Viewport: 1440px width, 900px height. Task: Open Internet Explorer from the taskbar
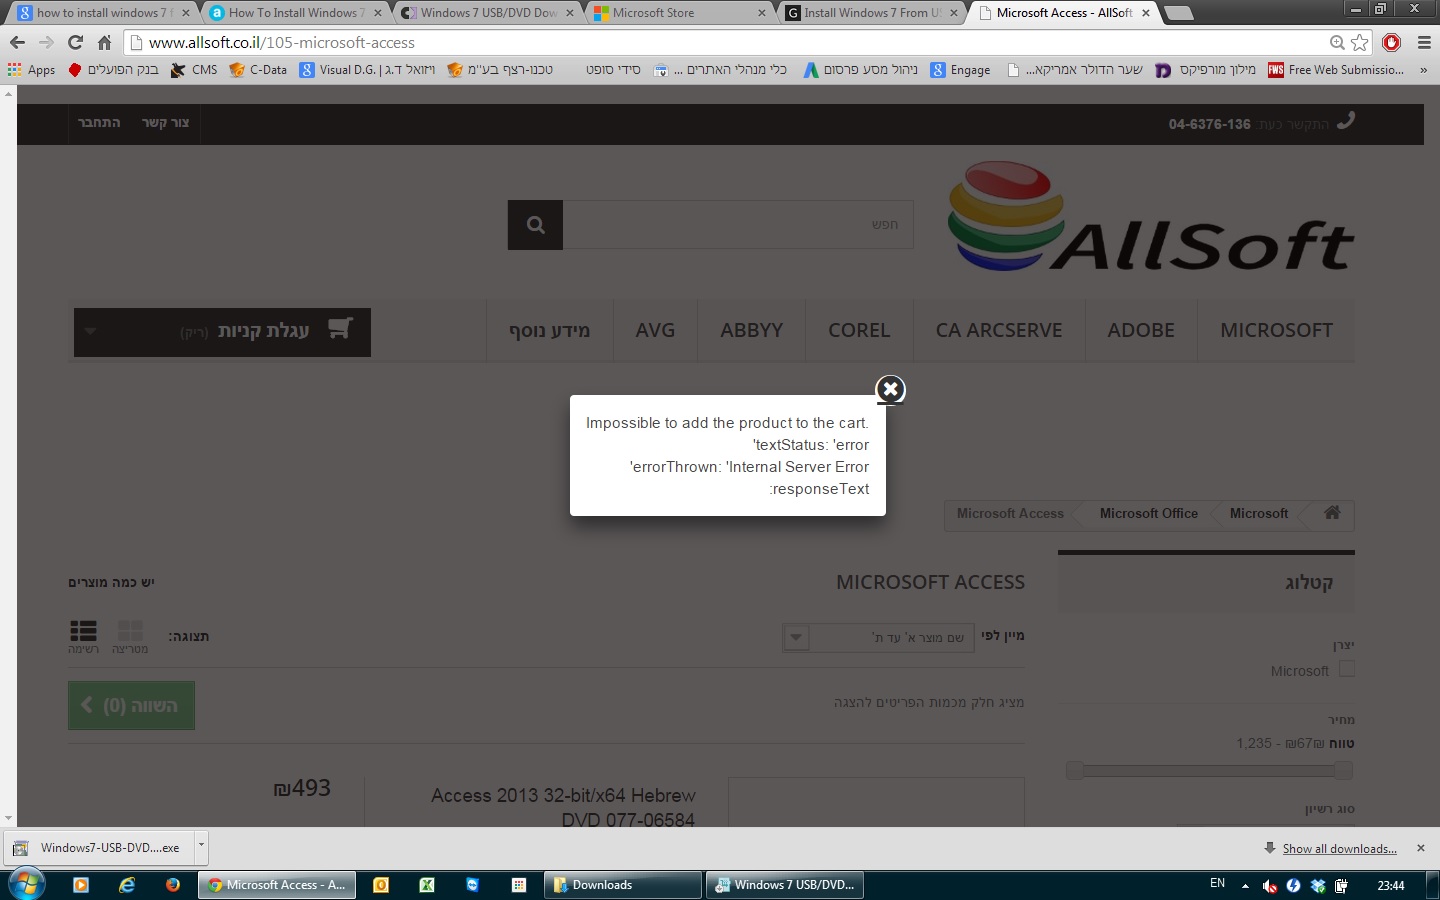pyautogui.click(x=127, y=885)
